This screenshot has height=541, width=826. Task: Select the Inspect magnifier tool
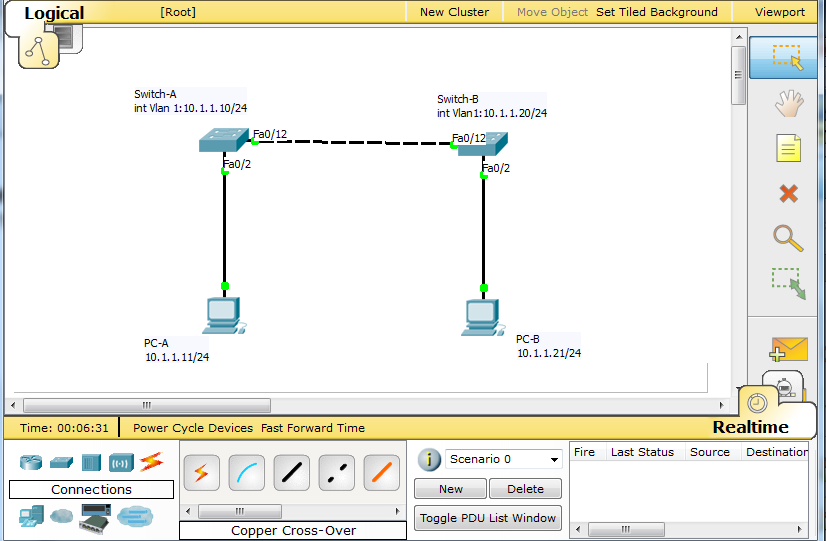click(x=788, y=238)
